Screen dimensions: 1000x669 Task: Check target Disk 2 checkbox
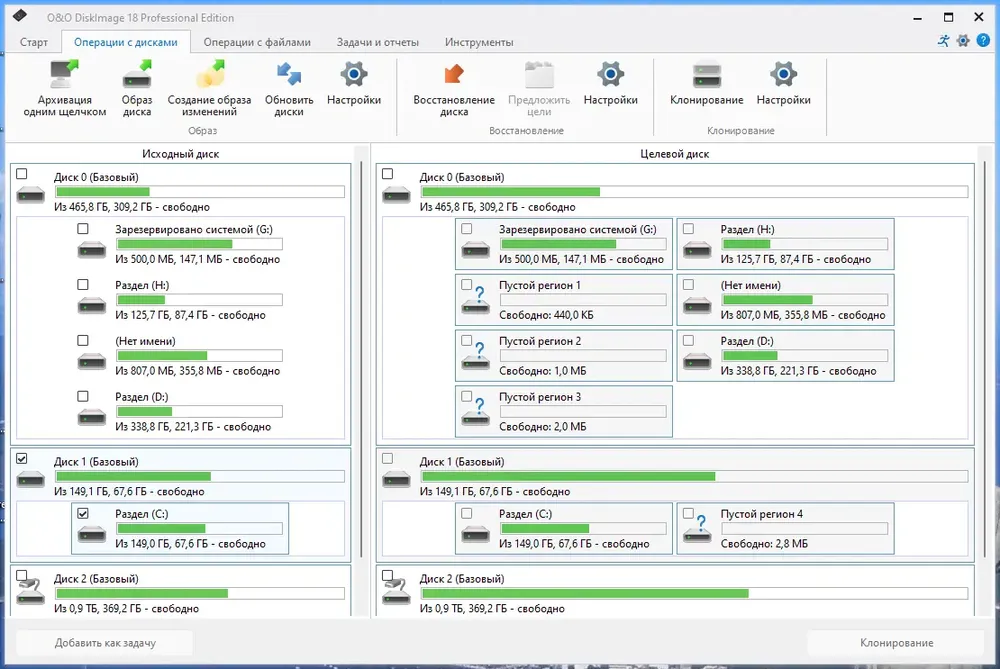pos(387,575)
